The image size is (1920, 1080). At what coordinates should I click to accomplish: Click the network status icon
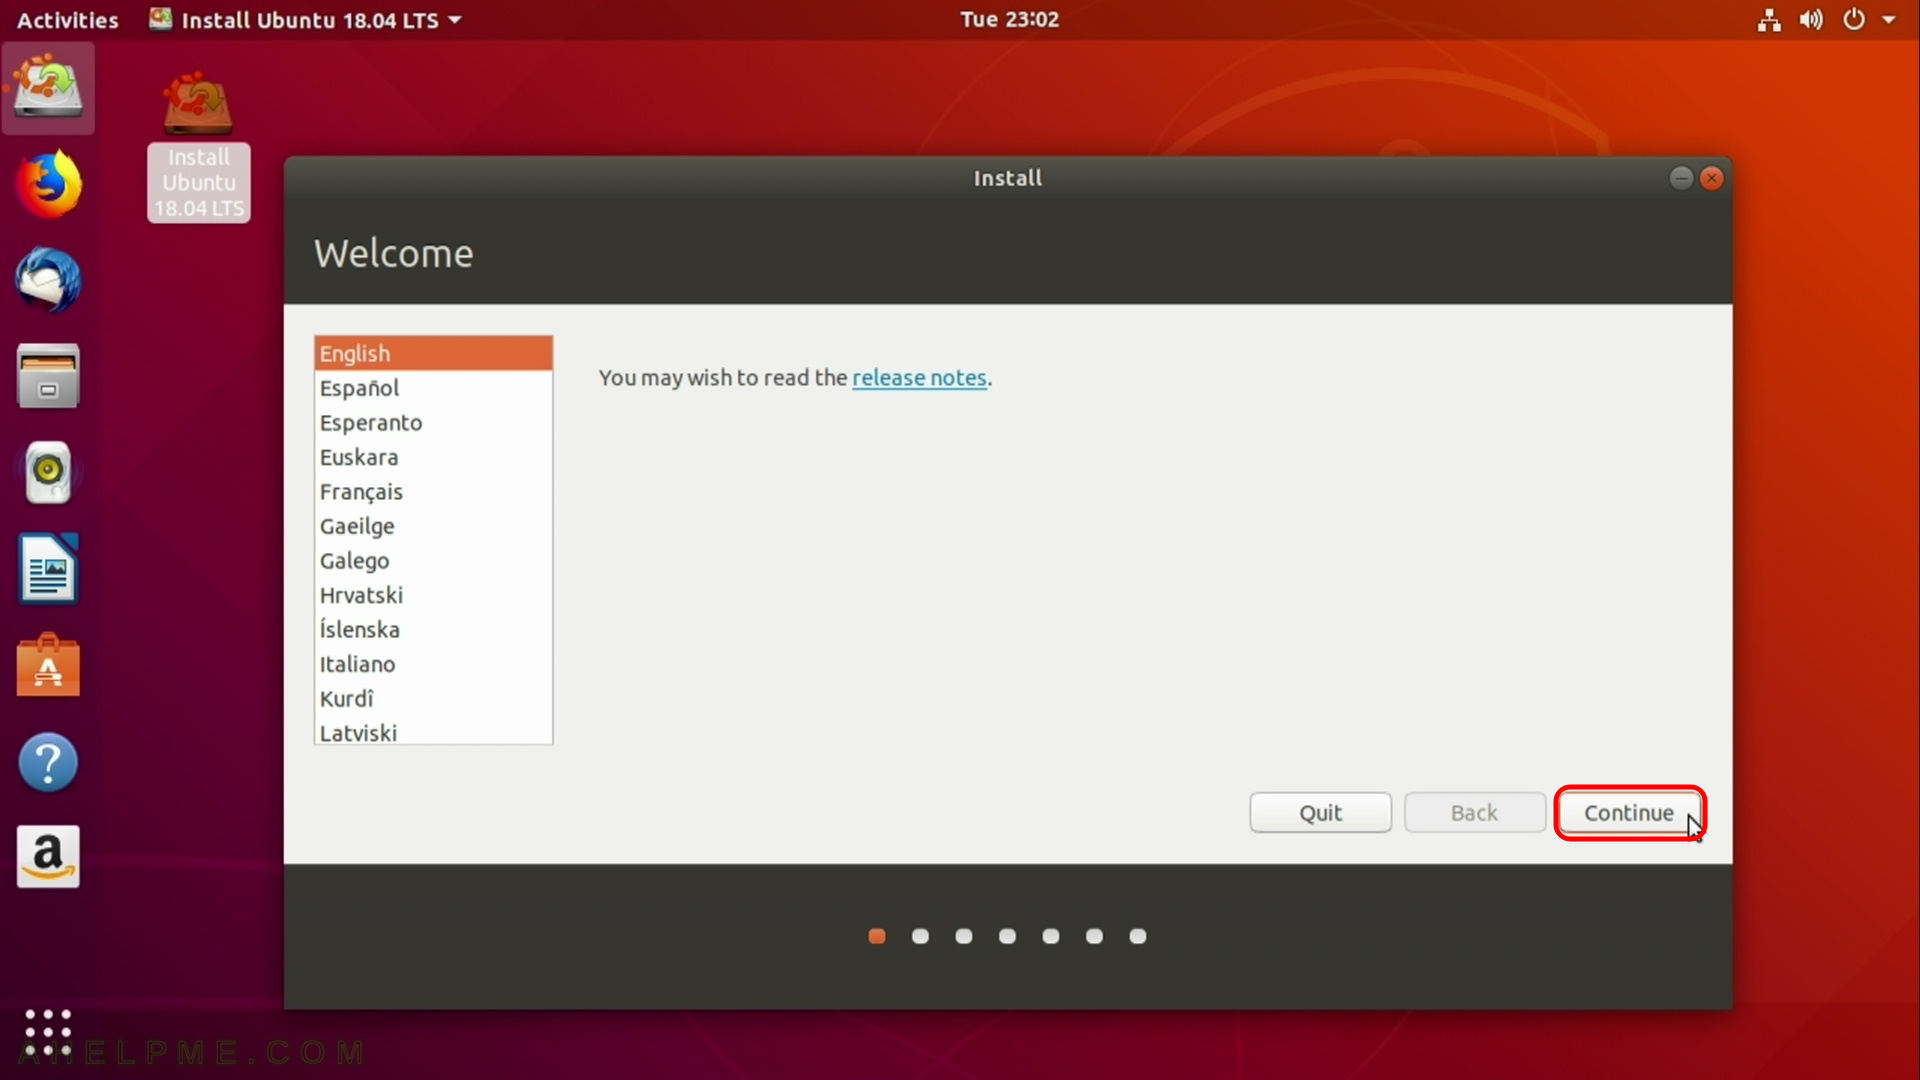pyautogui.click(x=1769, y=20)
